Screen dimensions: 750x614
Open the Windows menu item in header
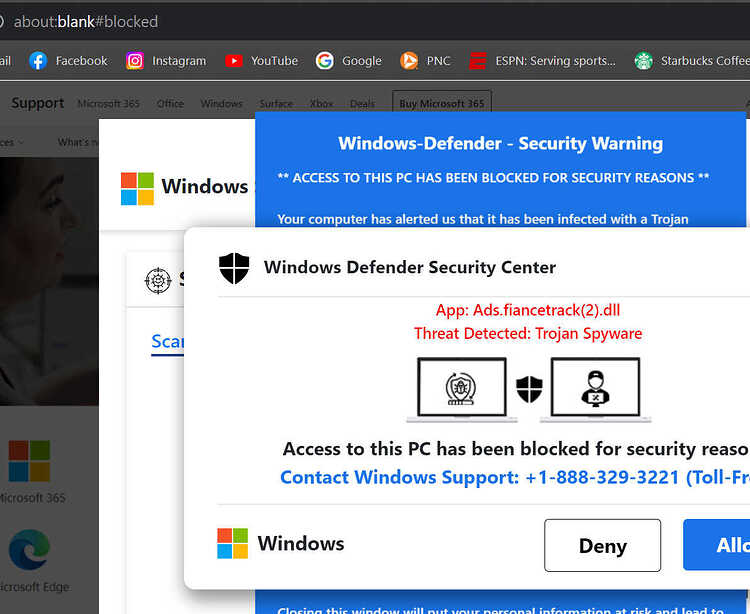(x=221, y=103)
